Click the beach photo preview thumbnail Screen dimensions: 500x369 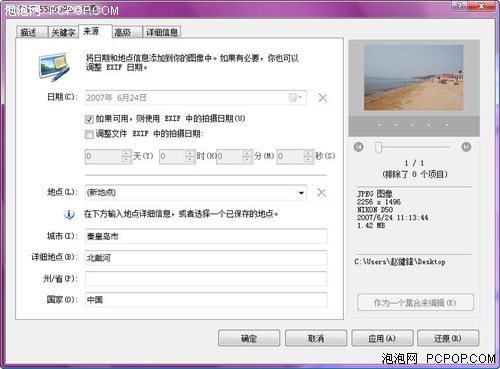click(414, 77)
